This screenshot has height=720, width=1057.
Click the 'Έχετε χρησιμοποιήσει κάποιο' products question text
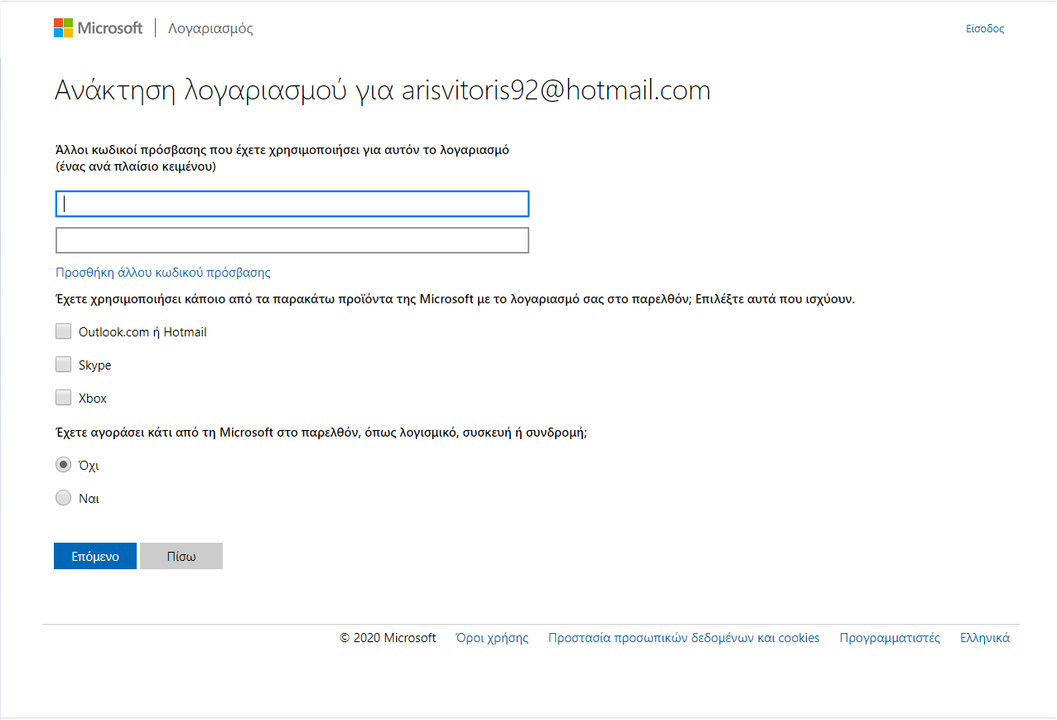coord(455,299)
